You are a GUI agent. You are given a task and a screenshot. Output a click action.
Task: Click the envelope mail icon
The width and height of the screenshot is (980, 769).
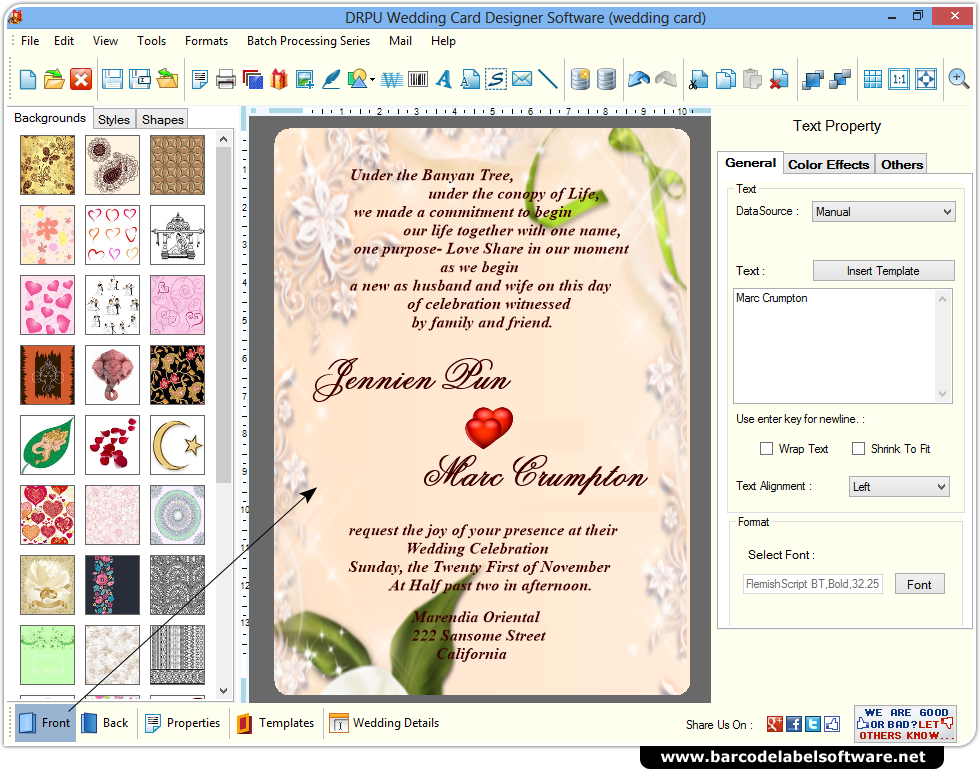click(x=522, y=79)
